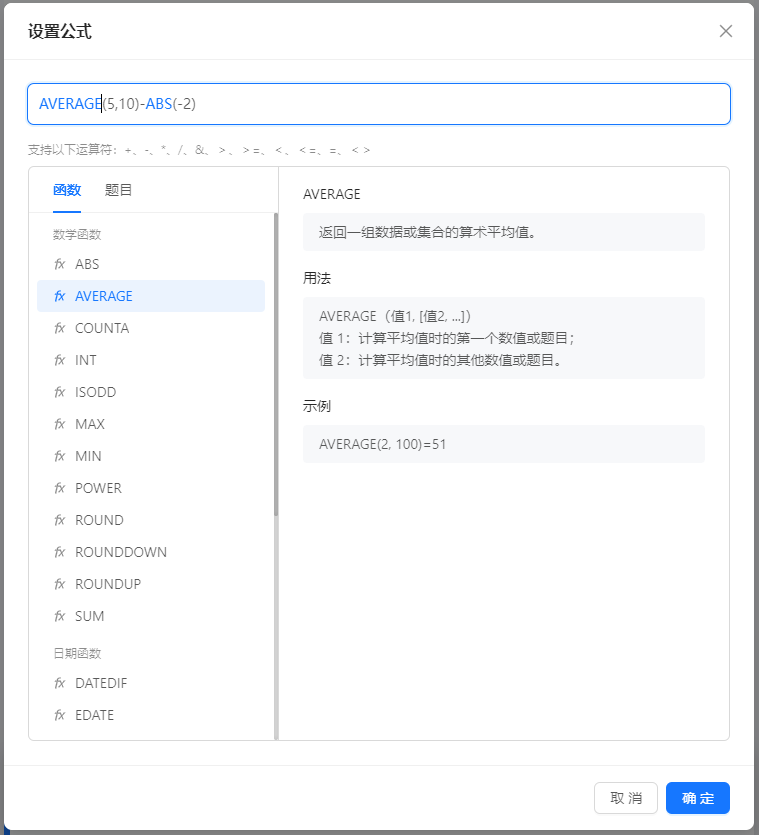
Task: Click the fx icon beside MAX
Action: coord(60,424)
